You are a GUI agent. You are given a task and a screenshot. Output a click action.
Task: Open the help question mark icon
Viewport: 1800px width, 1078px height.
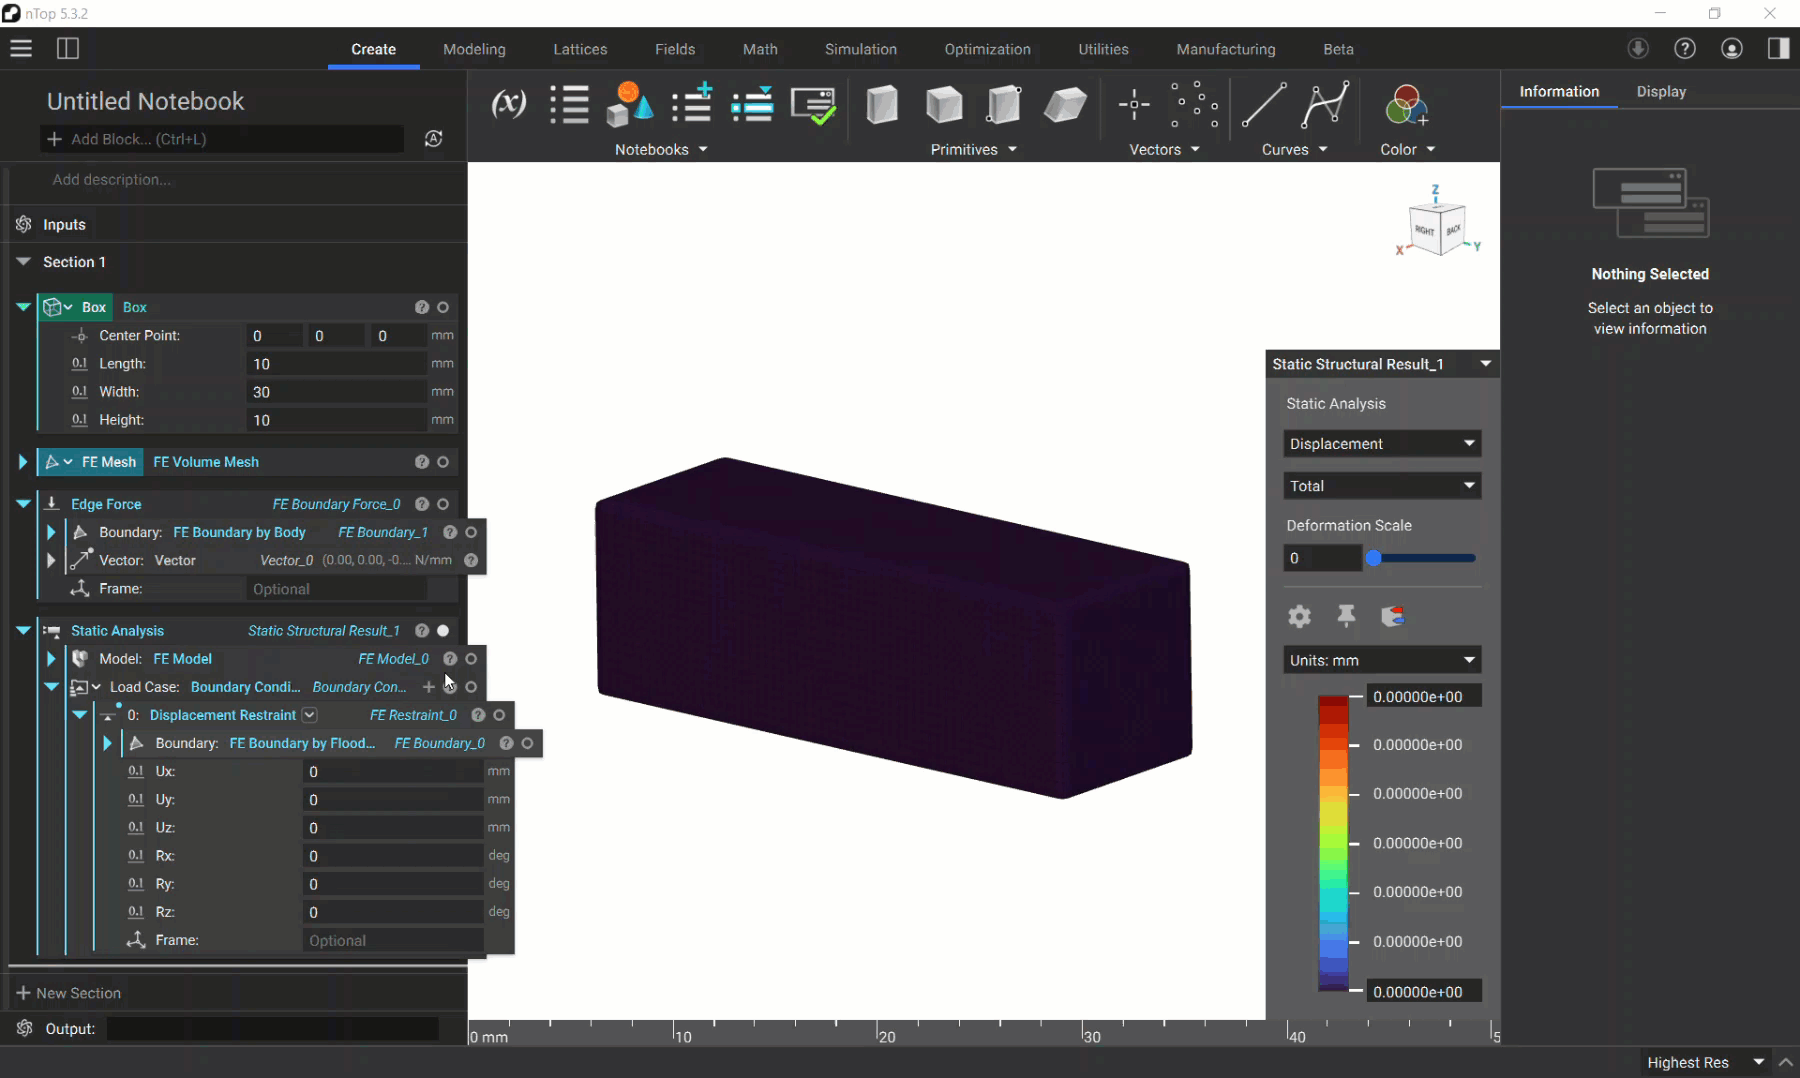click(x=1685, y=49)
